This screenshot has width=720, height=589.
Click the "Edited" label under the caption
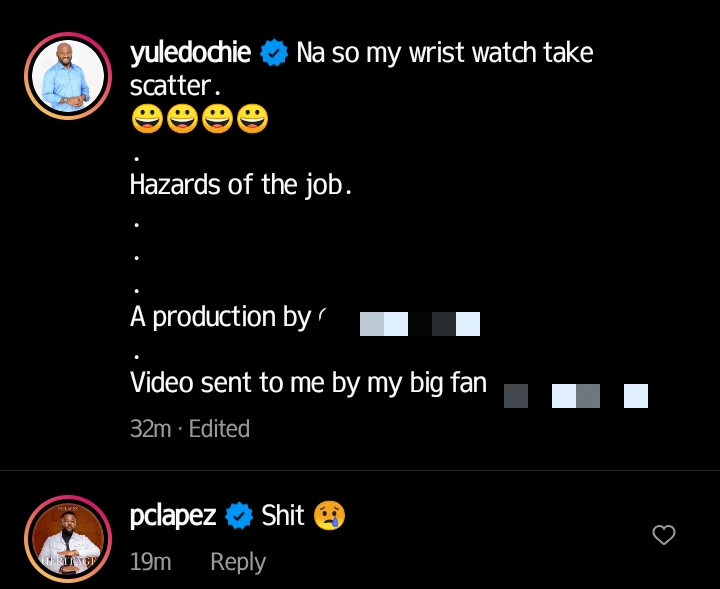[219, 429]
